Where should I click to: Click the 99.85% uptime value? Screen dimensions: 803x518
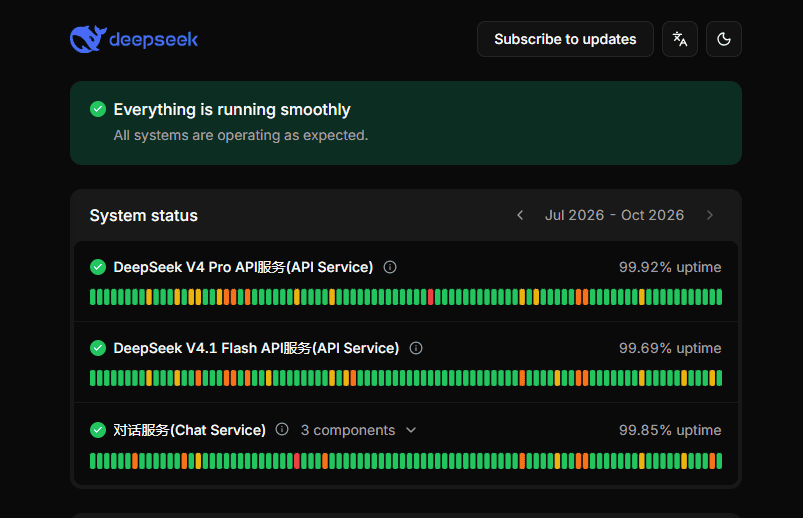click(670, 430)
